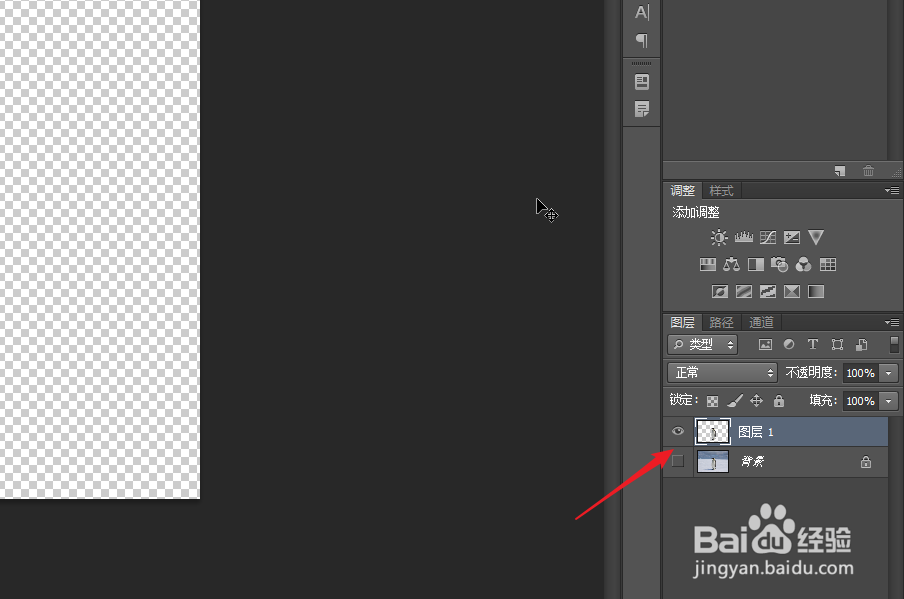Click the 填充 value field
904x599 pixels.
coord(861,401)
